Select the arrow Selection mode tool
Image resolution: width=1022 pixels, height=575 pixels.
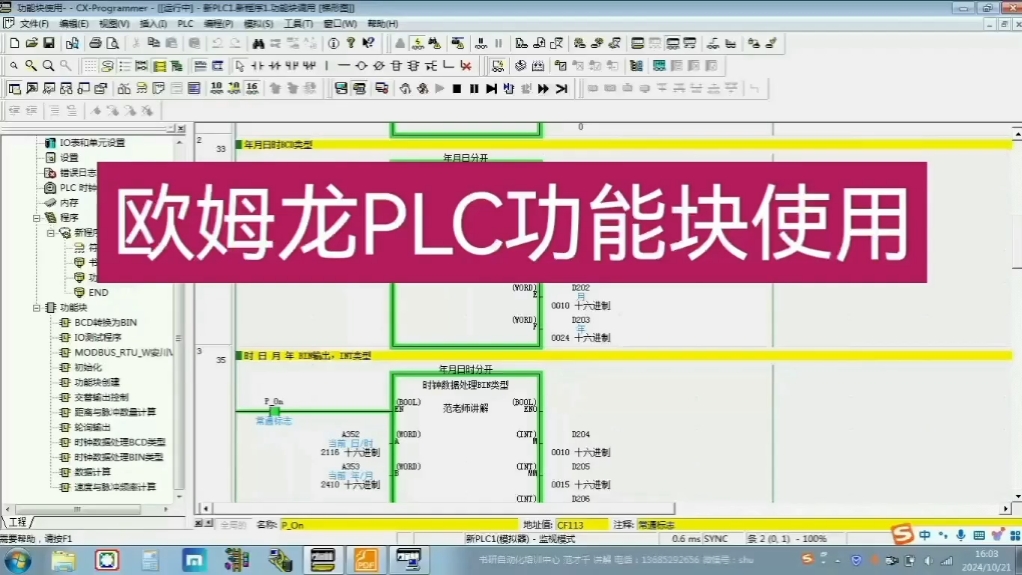click(x=239, y=66)
